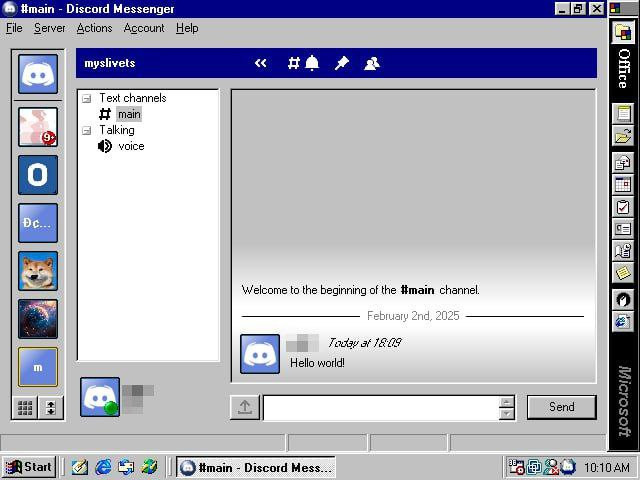Select the 'm' server icon
Viewport: 640px width, 480px height.
point(38,367)
